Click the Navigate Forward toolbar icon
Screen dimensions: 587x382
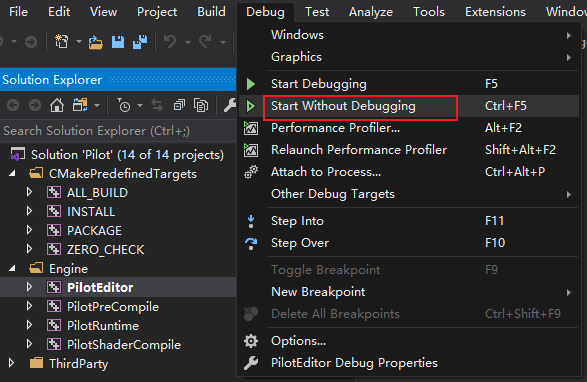31,42
